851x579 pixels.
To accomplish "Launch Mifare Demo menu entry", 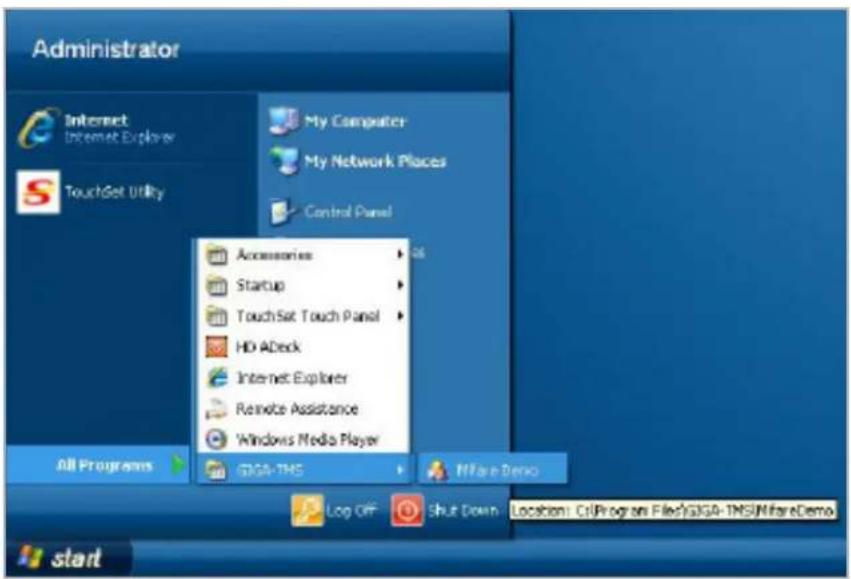I will click(493, 470).
